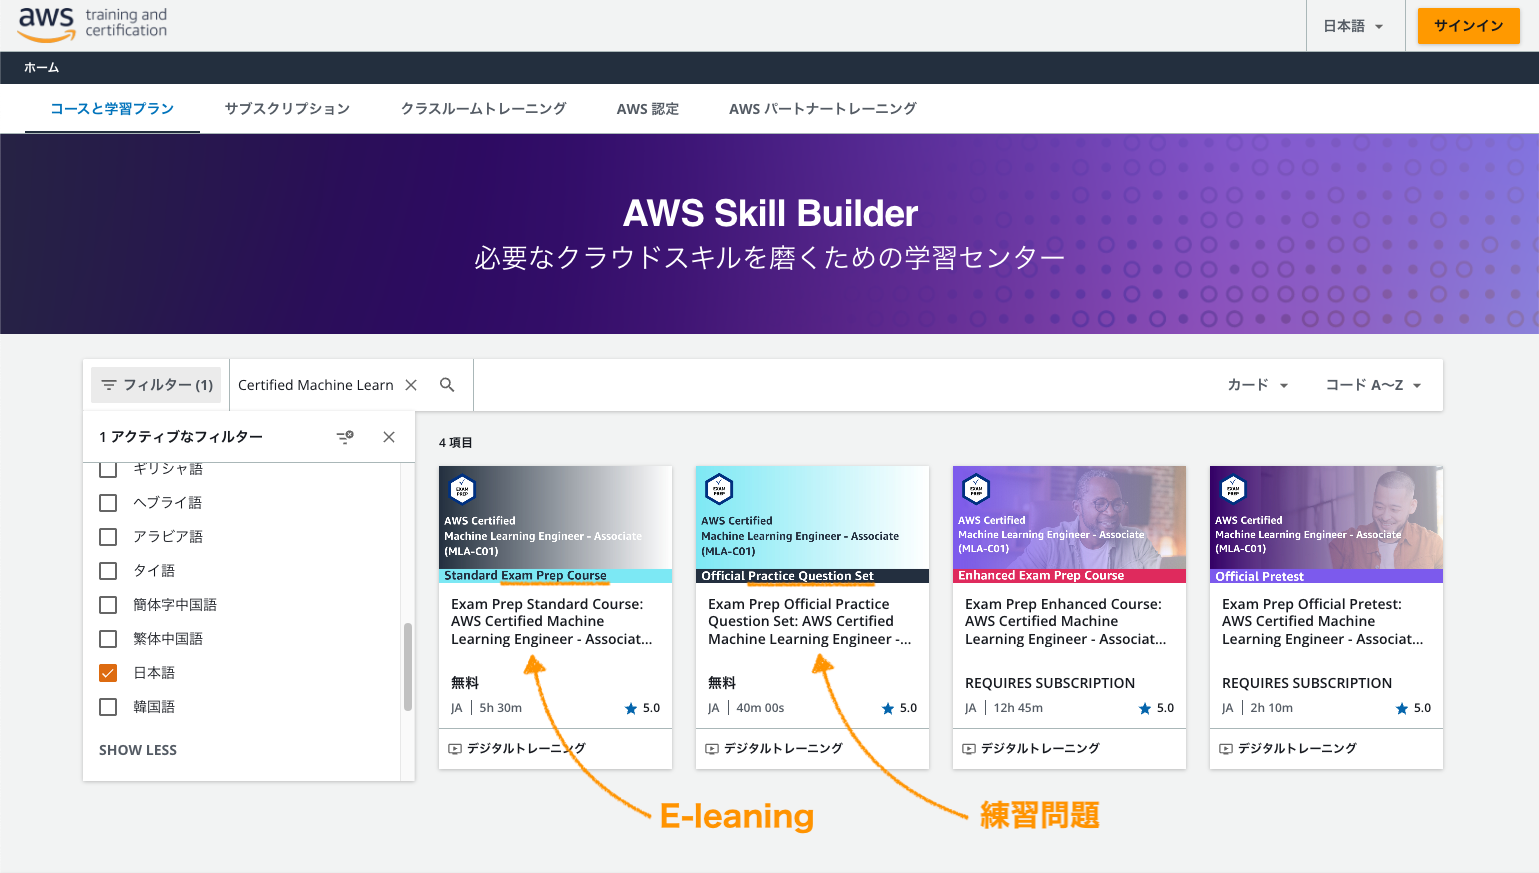Close the active filters panel via its X
The width and height of the screenshot is (1539, 873).
pos(389,436)
